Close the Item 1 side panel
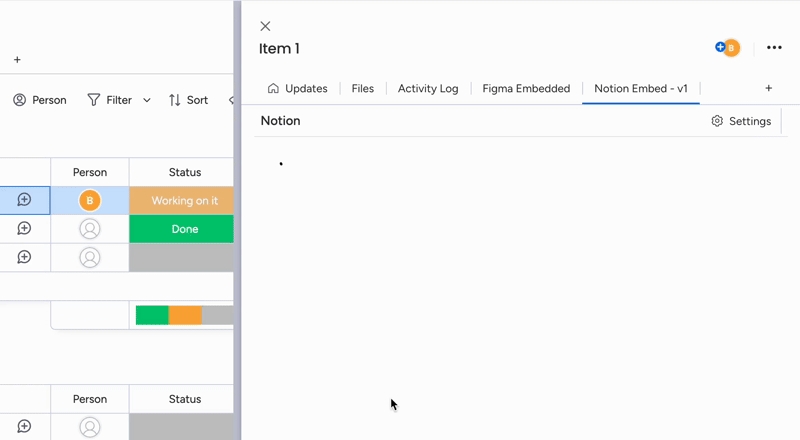The image size is (800, 440). coord(265,26)
